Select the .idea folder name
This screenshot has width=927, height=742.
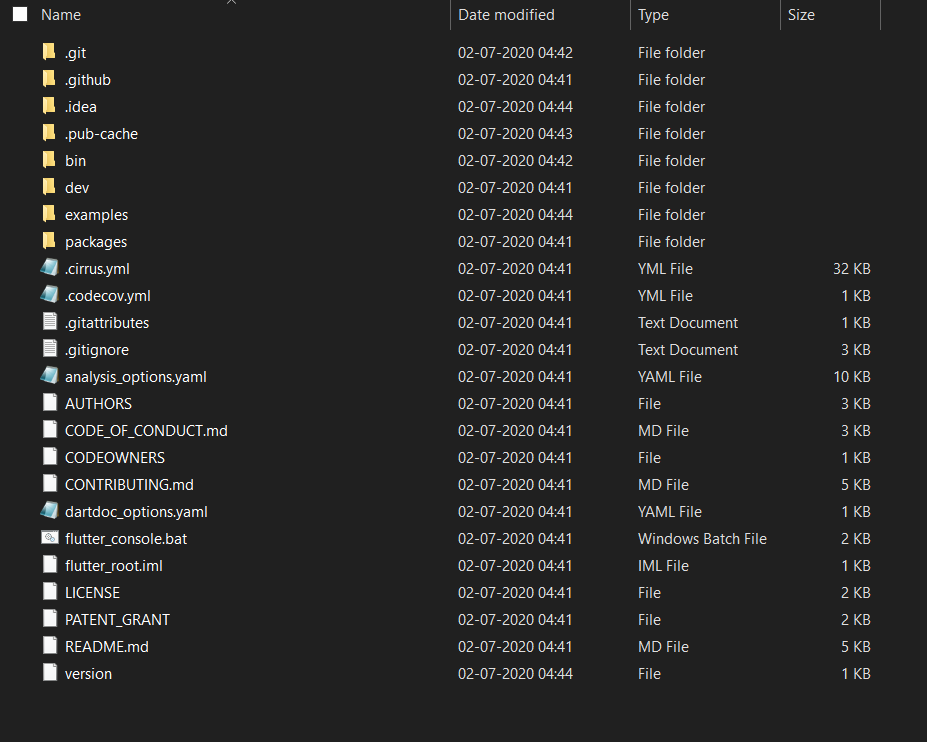(80, 107)
